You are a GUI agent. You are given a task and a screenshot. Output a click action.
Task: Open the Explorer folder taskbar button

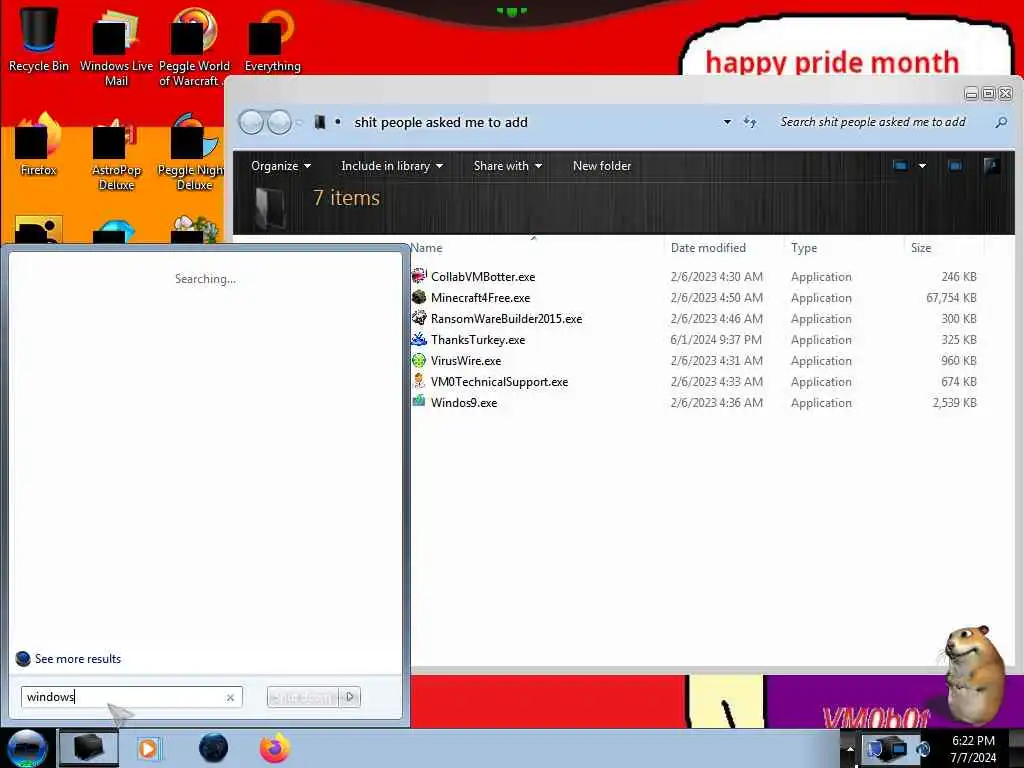(89, 748)
